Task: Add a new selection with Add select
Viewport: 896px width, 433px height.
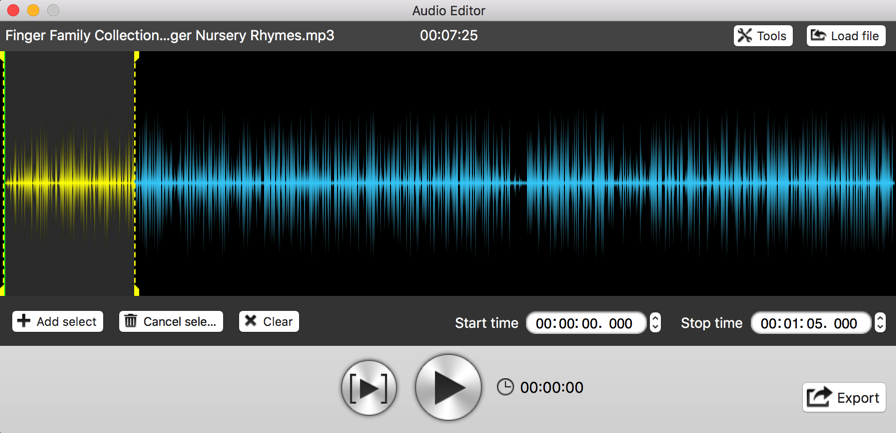Action: pos(57,322)
